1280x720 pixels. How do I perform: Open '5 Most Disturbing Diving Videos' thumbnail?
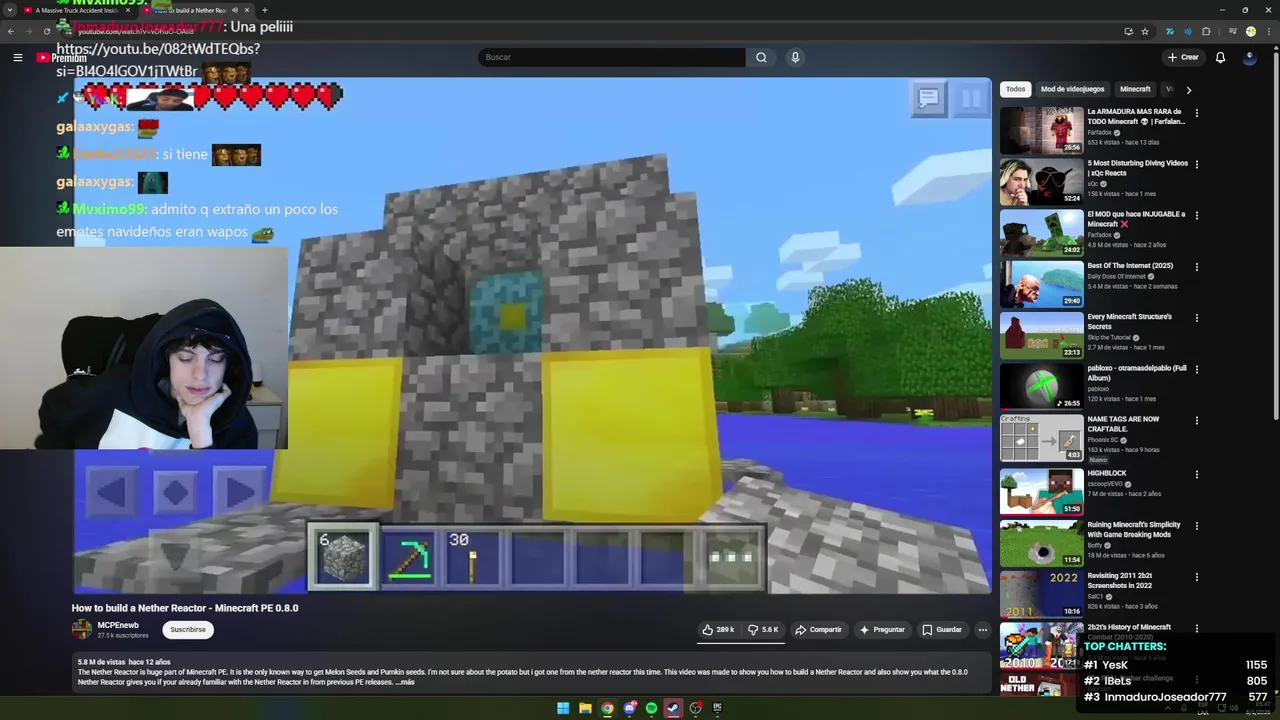[x=1041, y=181]
